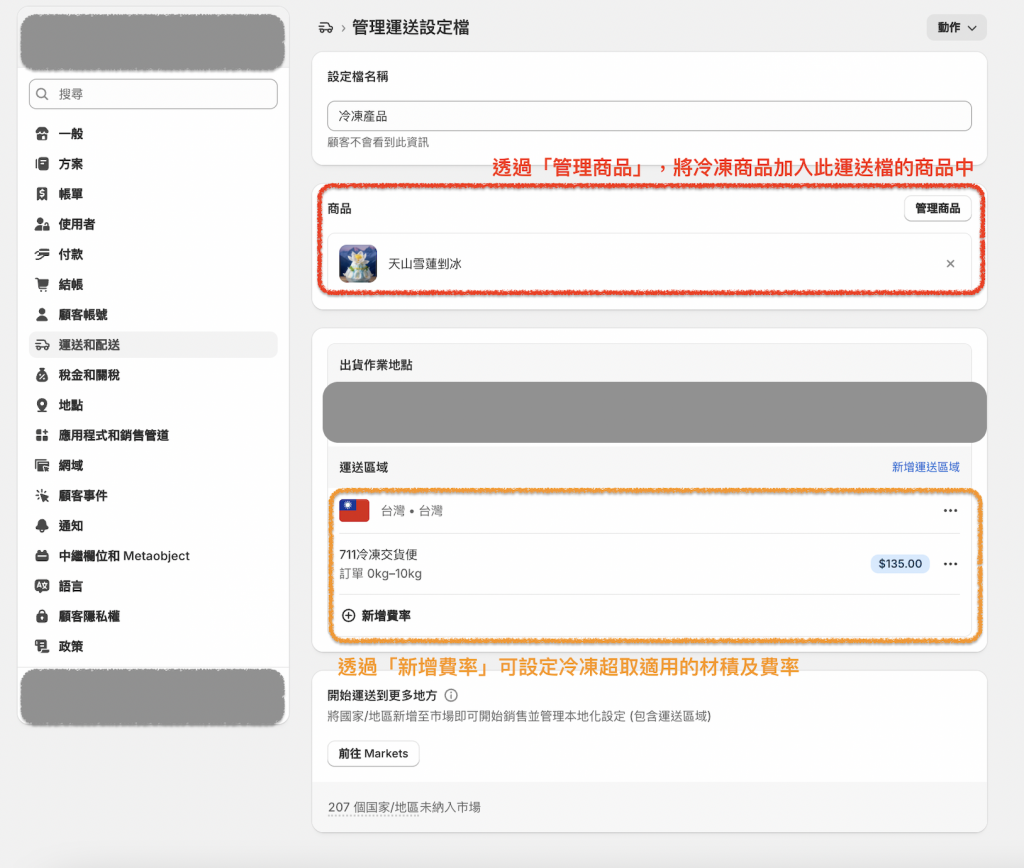Click the 天山雪蓮剉冰 product thumbnail
Viewport: 1024px width, 868px height.
pos(358,264)
